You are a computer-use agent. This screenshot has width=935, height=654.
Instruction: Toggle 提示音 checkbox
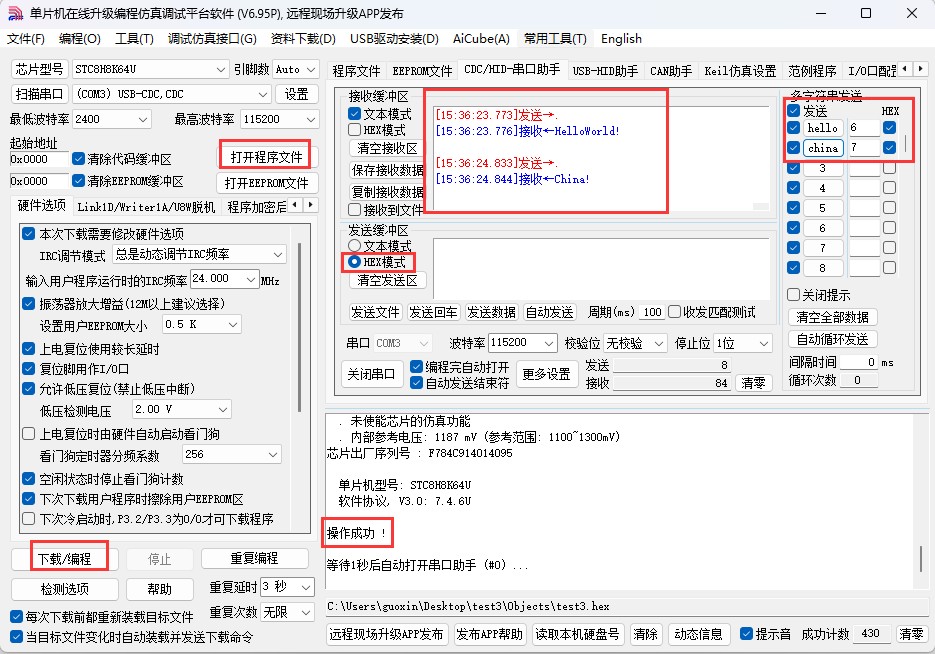[x=746, y=634]
